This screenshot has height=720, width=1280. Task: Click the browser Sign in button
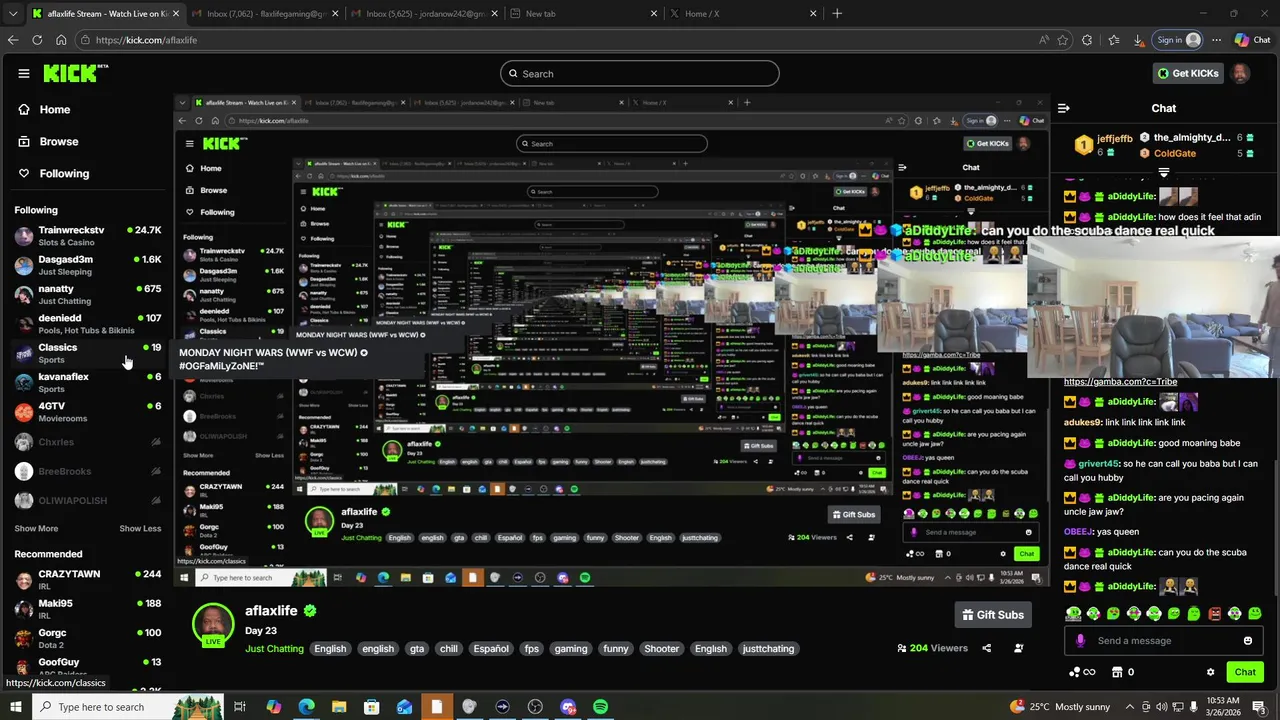coord(1179,40)
